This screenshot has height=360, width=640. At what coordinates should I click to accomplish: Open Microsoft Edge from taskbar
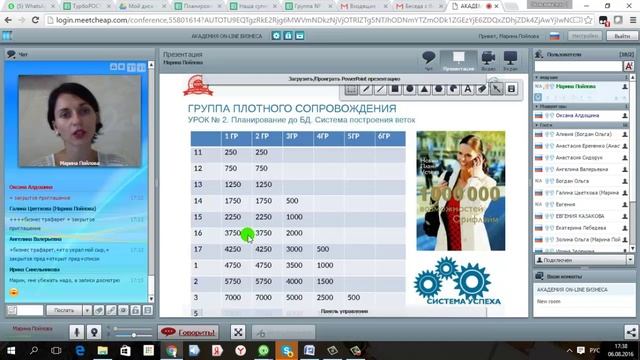(80, 350)
